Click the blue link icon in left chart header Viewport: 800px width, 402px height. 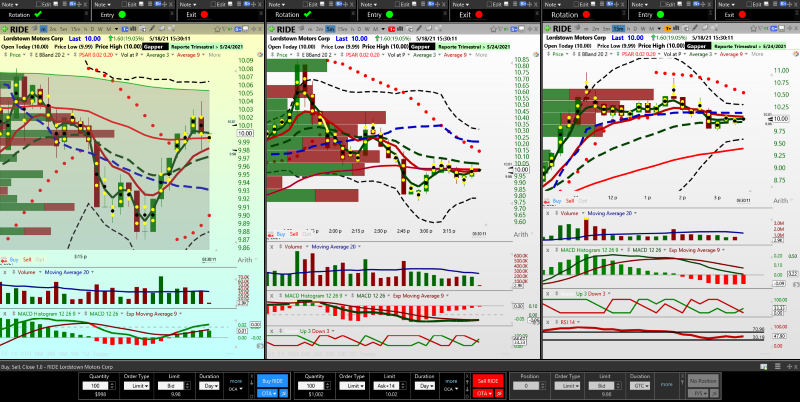click(239, 29)
